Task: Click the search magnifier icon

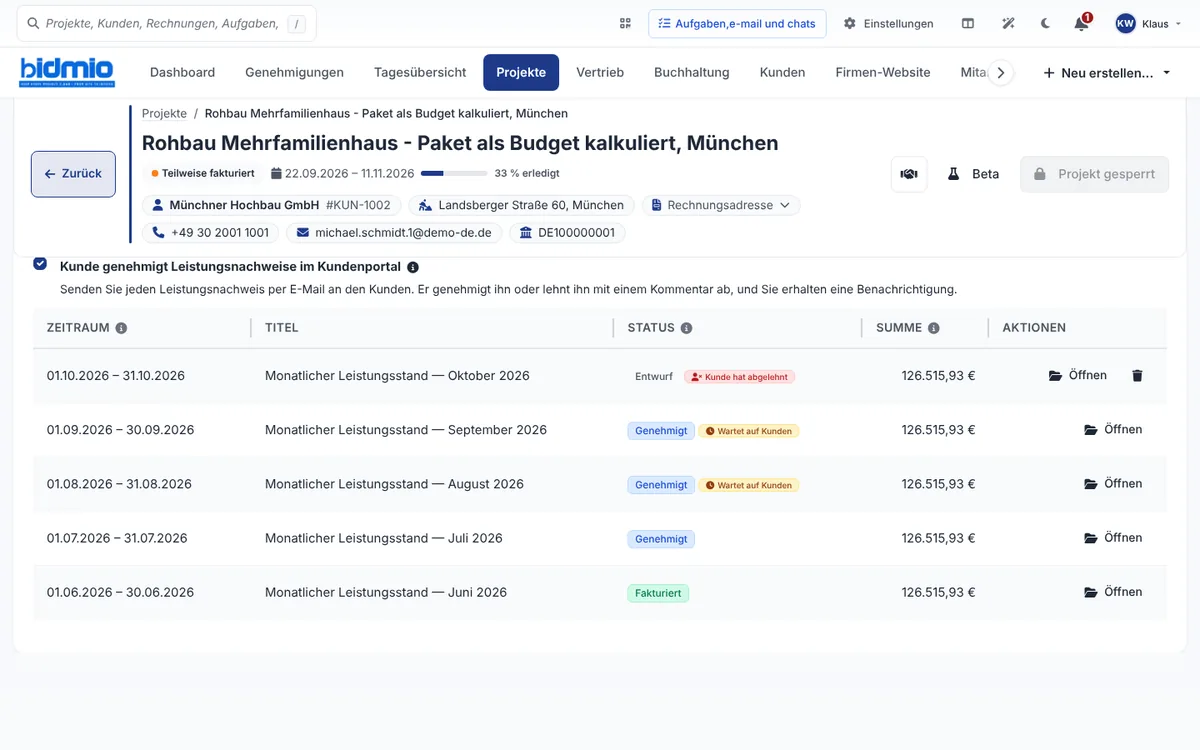Action: click(34, 23)
